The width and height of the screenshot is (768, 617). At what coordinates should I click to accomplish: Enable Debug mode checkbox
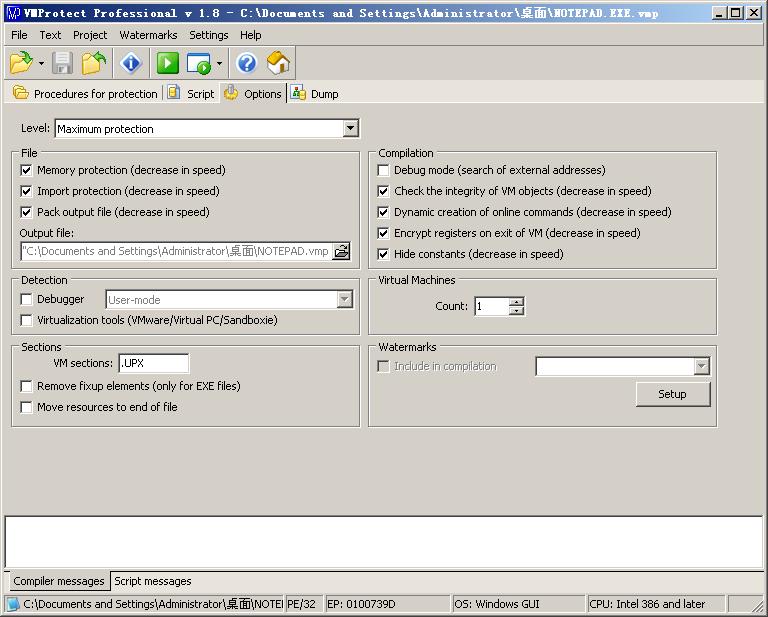tap(384, 170)
